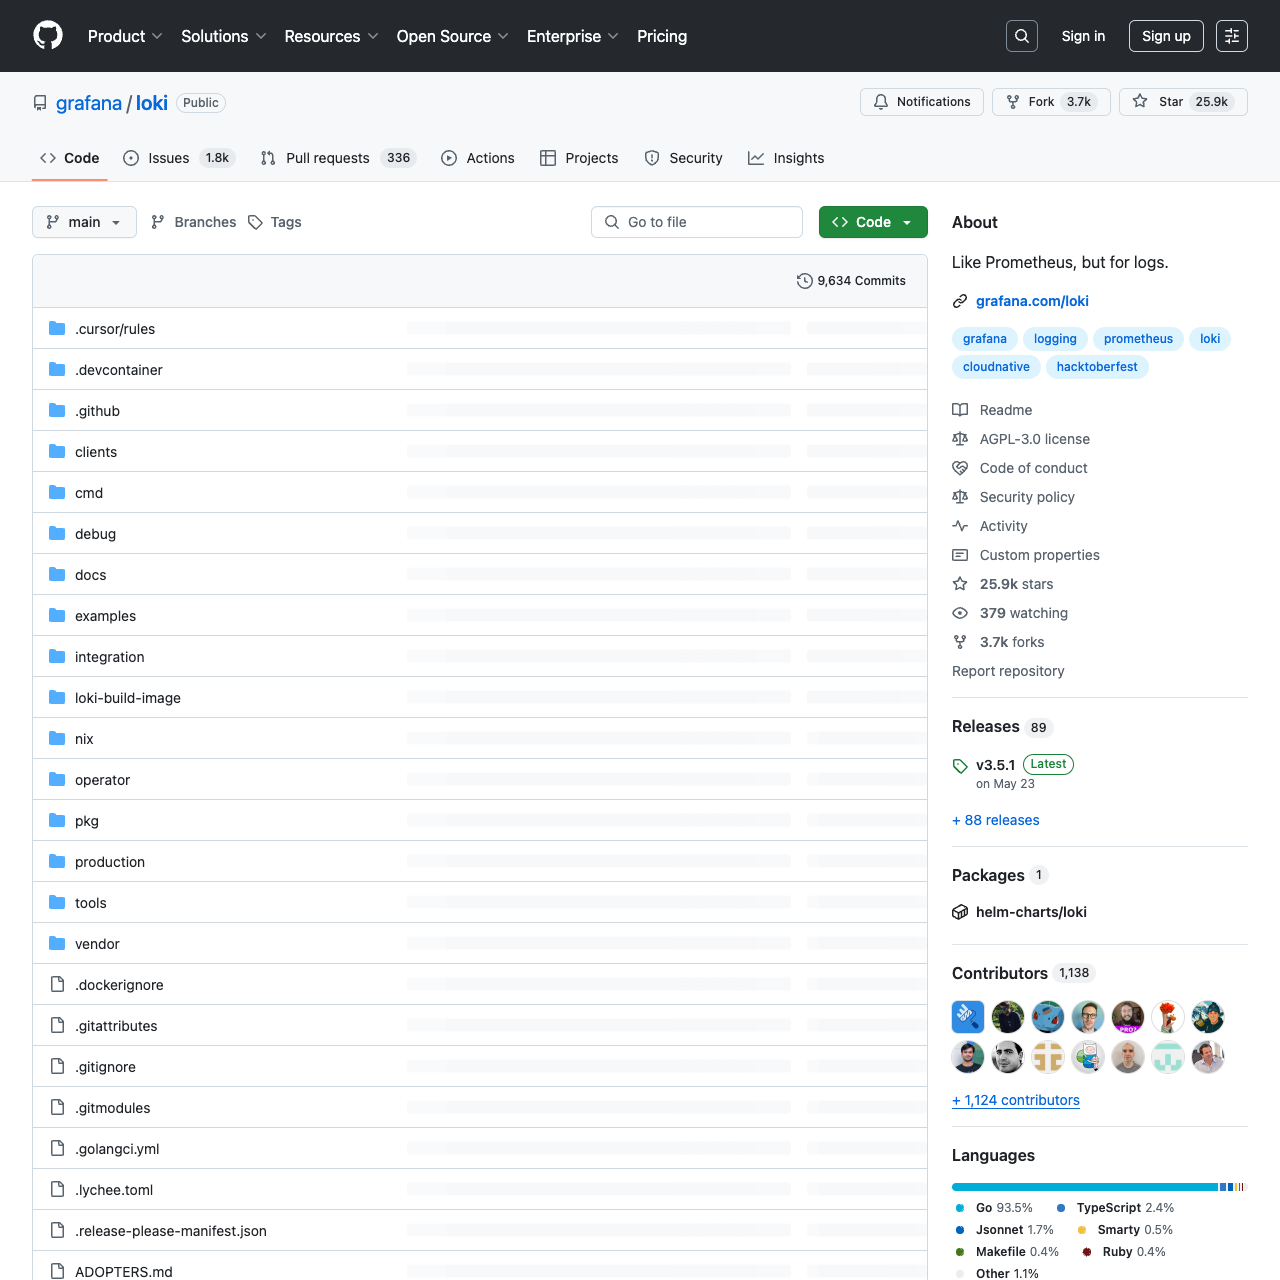Open the production folder
The width and height of the screenshot is (1280, 1280).
[x=110, y=862]
